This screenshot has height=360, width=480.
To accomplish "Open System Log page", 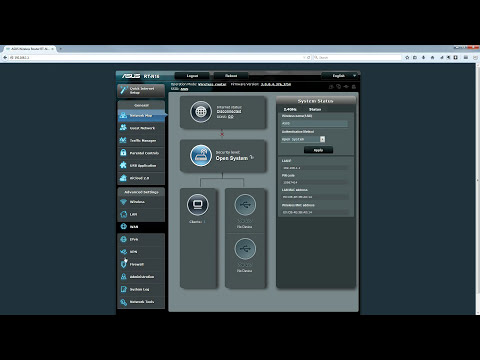I will (141, 289).
